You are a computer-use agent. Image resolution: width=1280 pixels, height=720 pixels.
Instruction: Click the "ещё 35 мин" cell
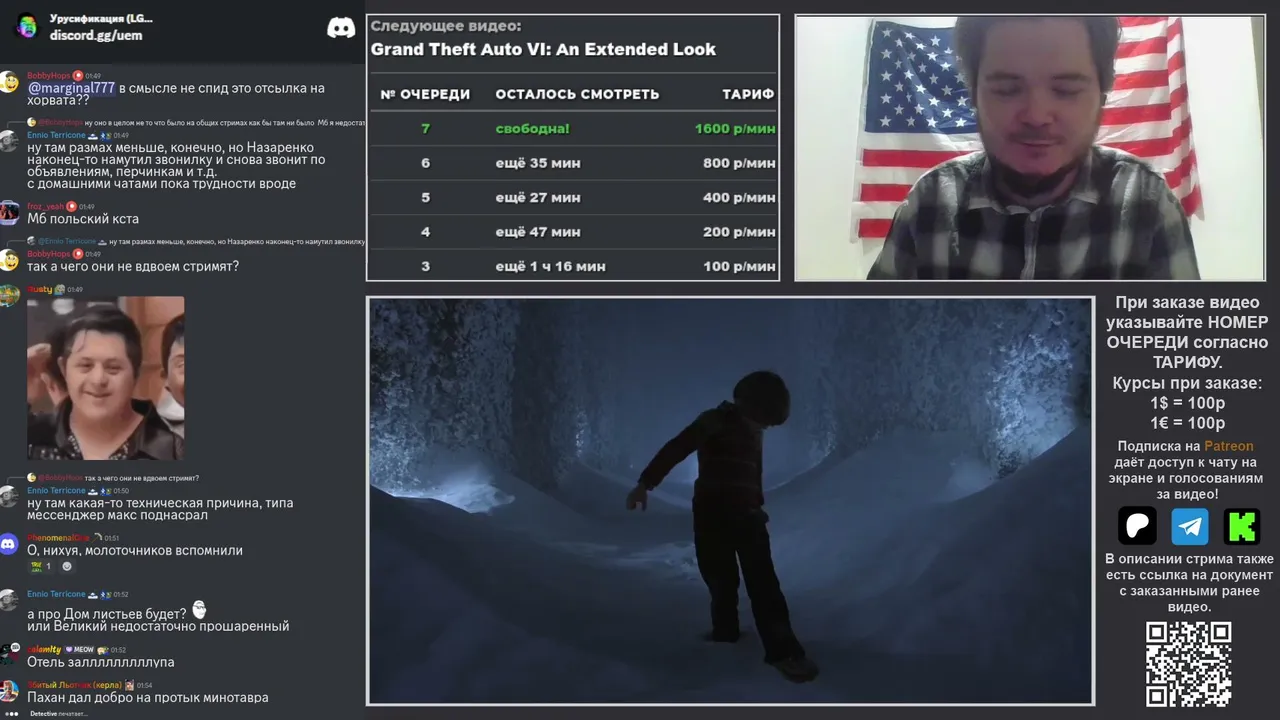tap(538, 163)
